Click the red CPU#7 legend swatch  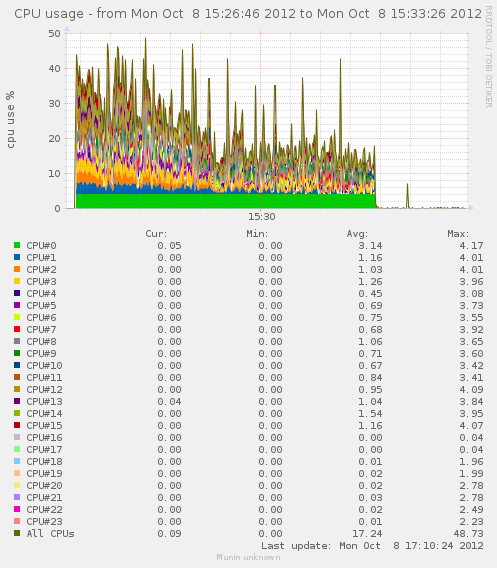(x=17, y=329)
